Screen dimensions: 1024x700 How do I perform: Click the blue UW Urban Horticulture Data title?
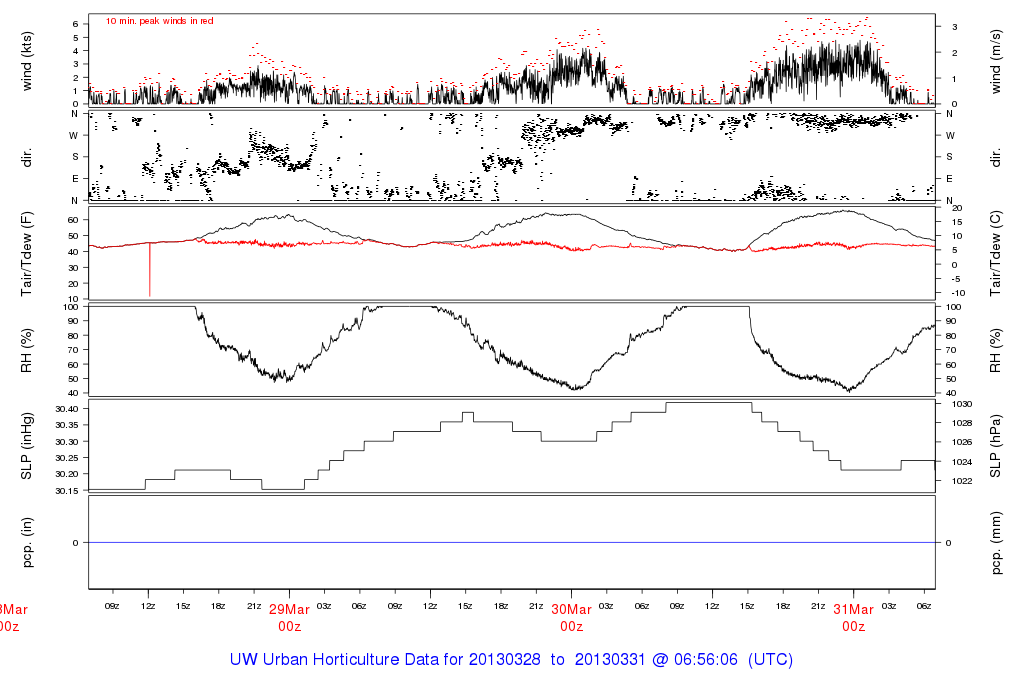tap(511, 661)
